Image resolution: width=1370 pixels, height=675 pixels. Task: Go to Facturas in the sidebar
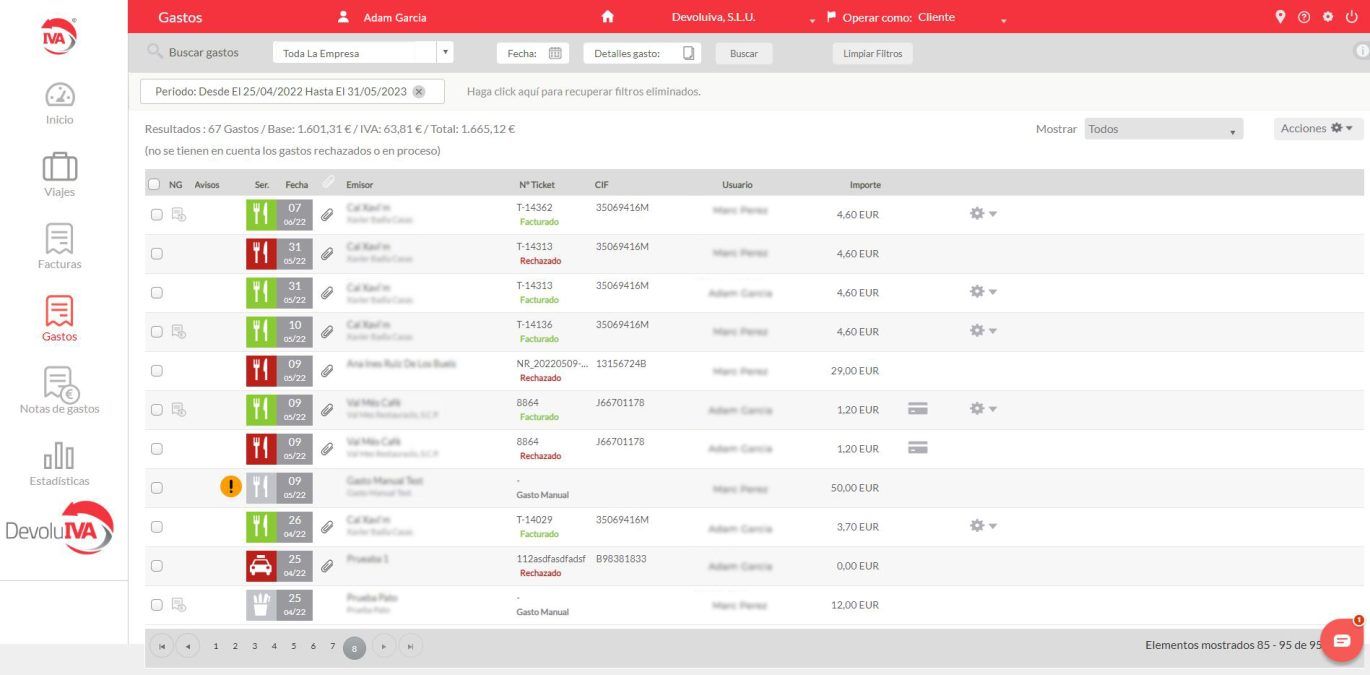click(x=60, y=246)
